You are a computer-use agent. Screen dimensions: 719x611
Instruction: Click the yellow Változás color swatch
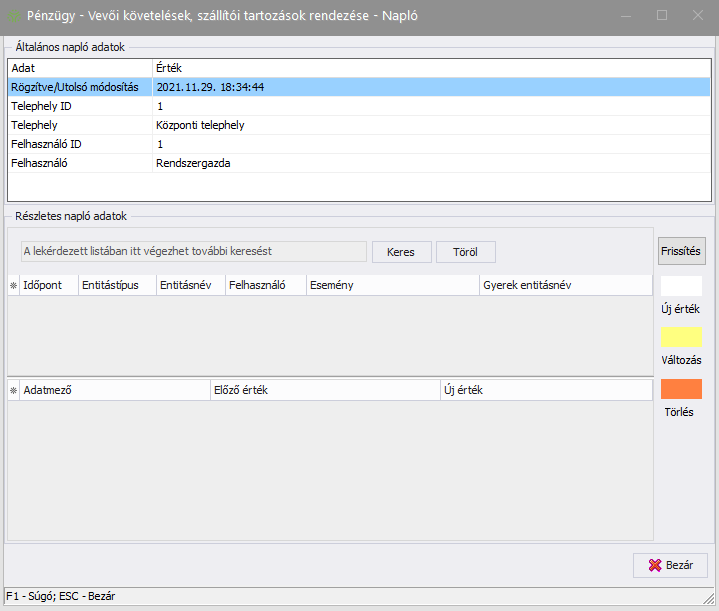(681, 337)
